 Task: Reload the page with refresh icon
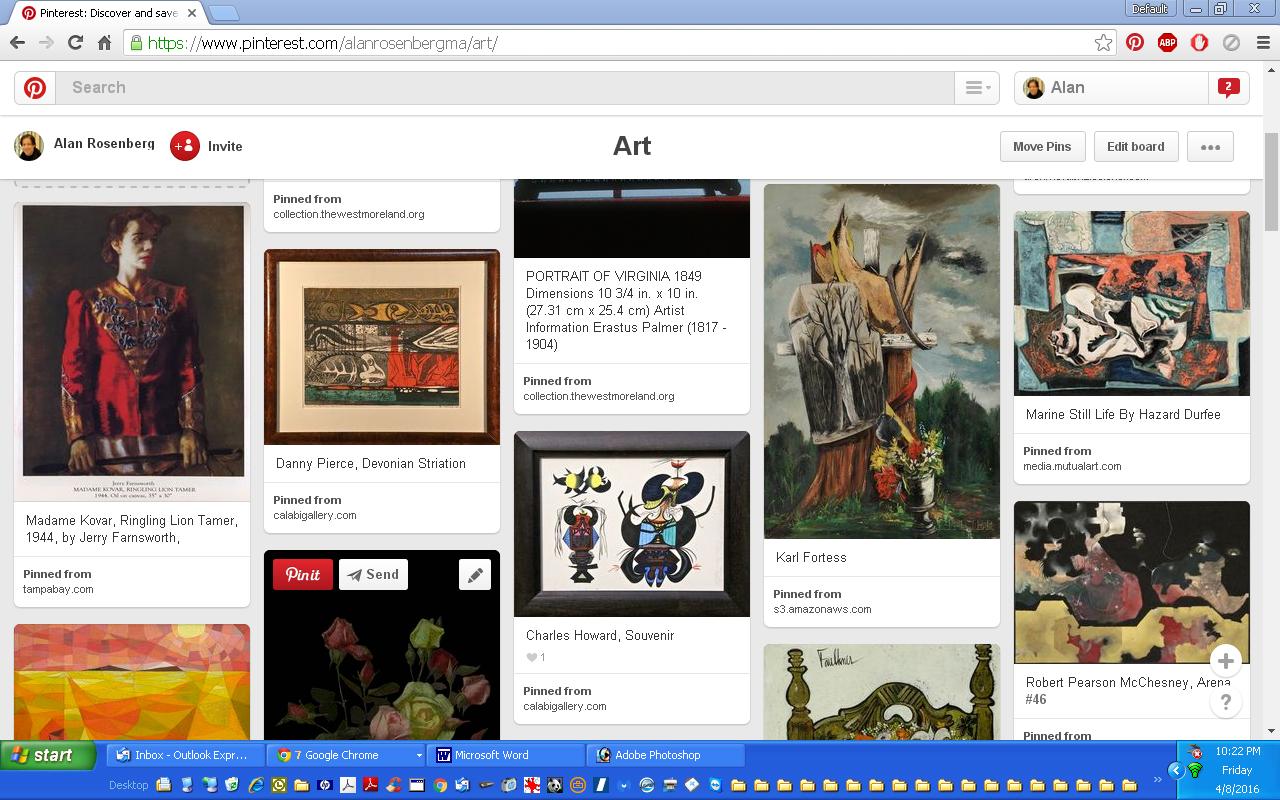75,43
